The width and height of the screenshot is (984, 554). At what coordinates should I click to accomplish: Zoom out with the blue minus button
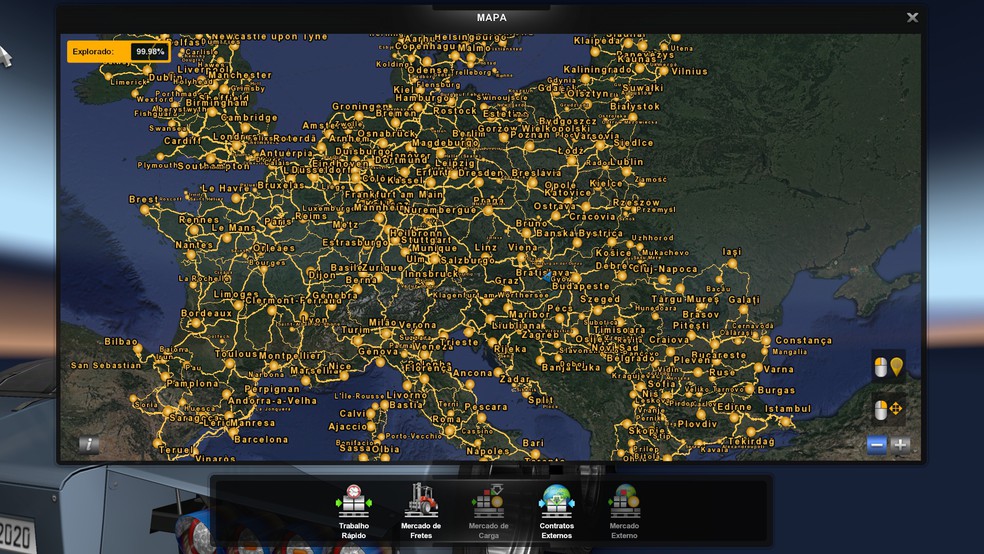pyautogui.click(x=877, y=445)
